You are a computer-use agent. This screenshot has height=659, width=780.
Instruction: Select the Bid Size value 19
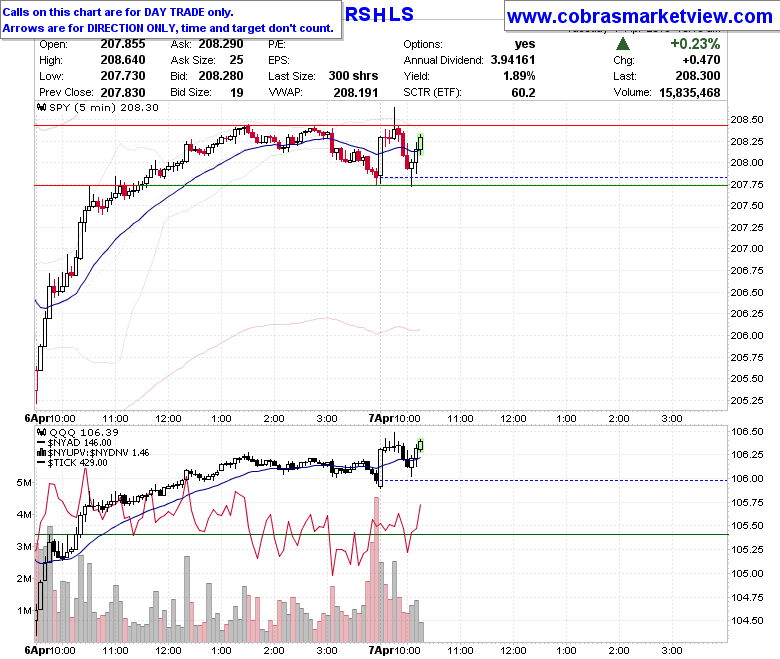point(237,93)
